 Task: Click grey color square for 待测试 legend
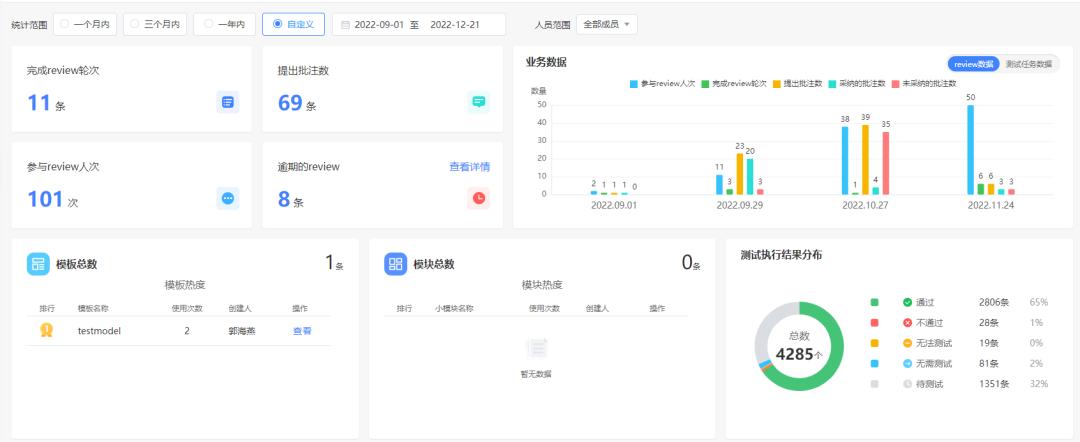click(x=875, y=383)
